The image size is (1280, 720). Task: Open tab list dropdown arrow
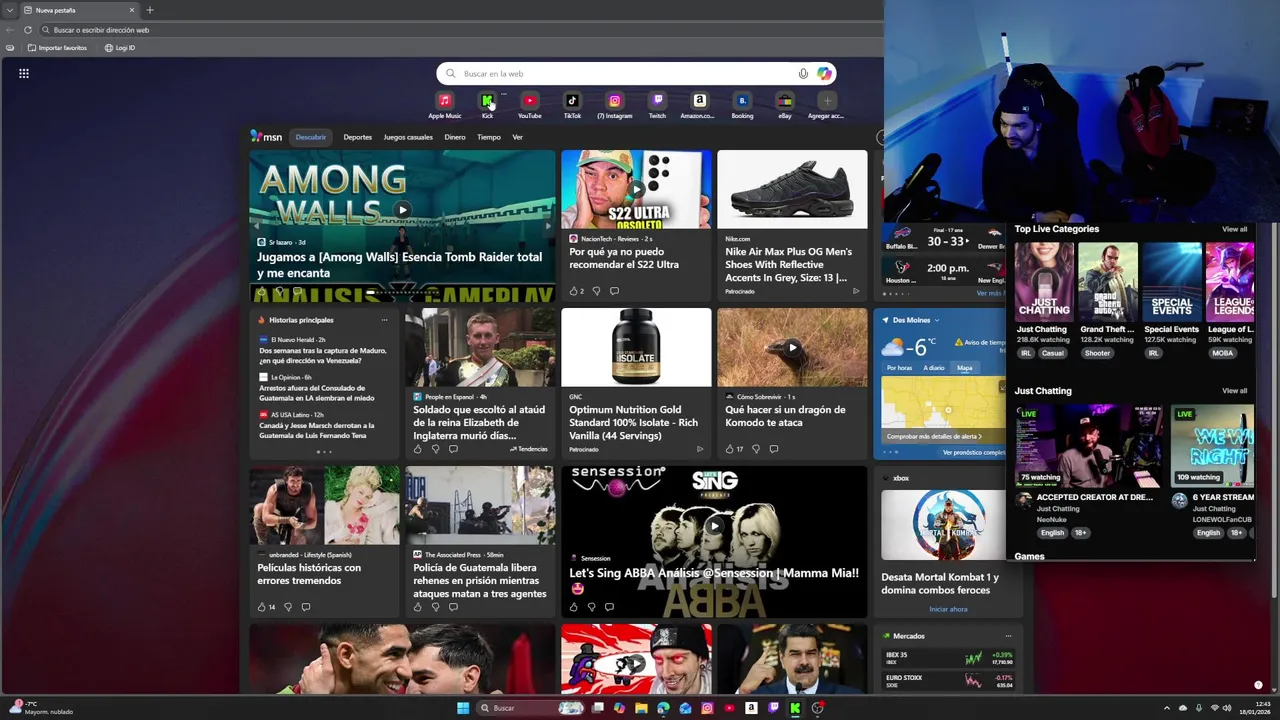[x=10, y=10]
